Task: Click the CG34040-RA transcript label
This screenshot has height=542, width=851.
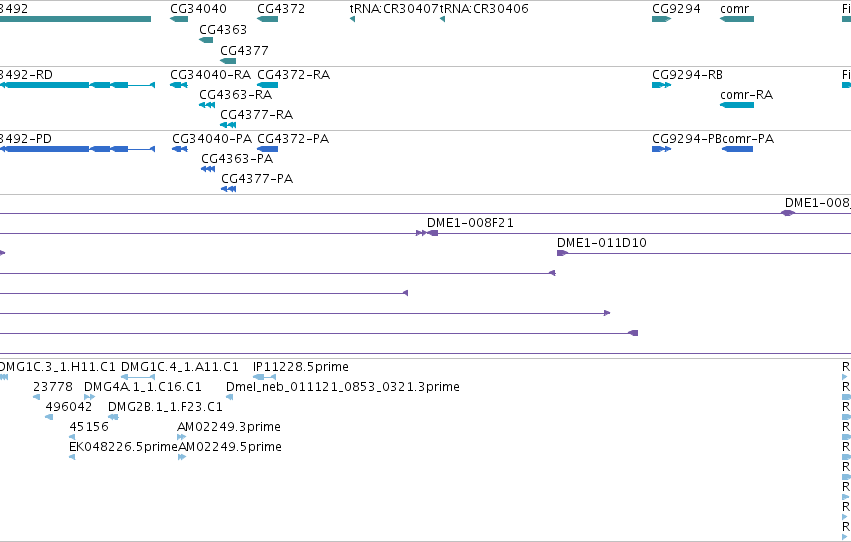Action: [x=211, y=74]
